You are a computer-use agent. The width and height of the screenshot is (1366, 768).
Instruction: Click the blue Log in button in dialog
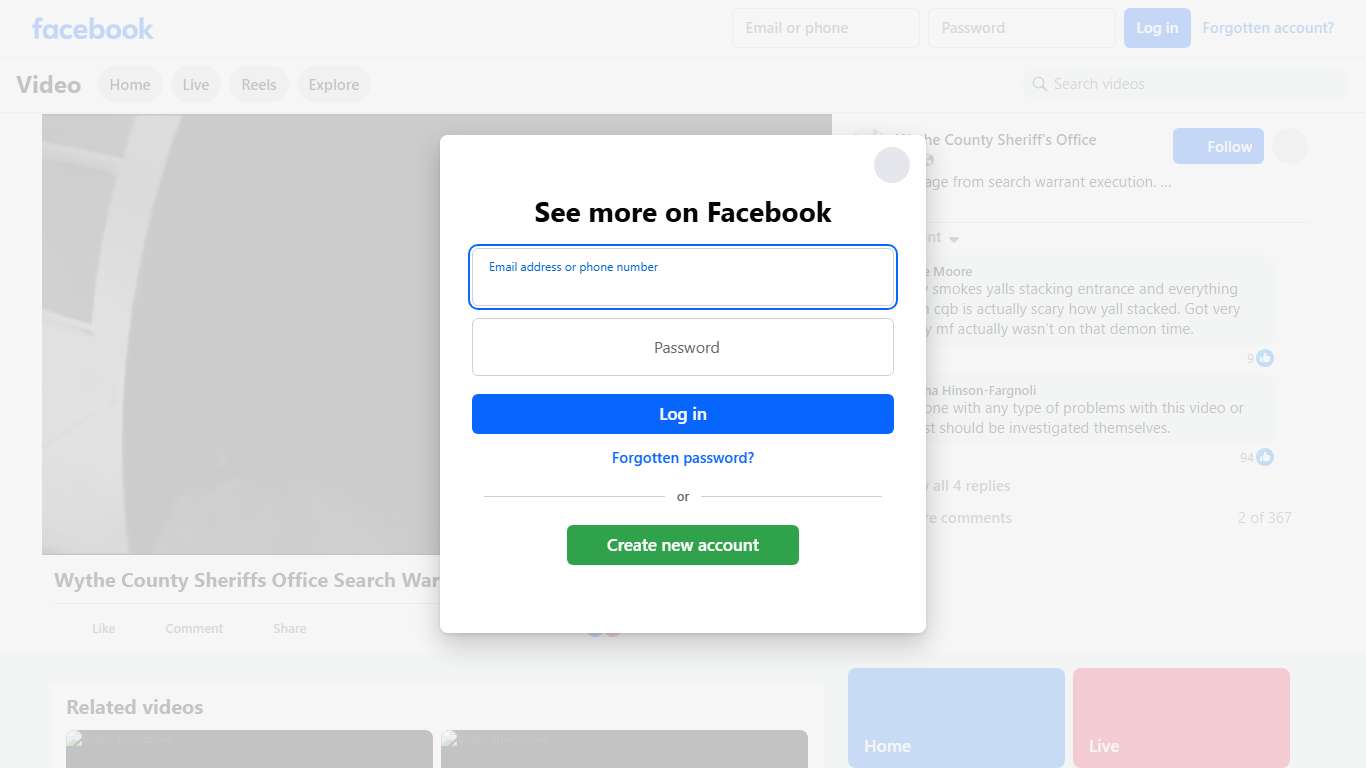(683, 414)
